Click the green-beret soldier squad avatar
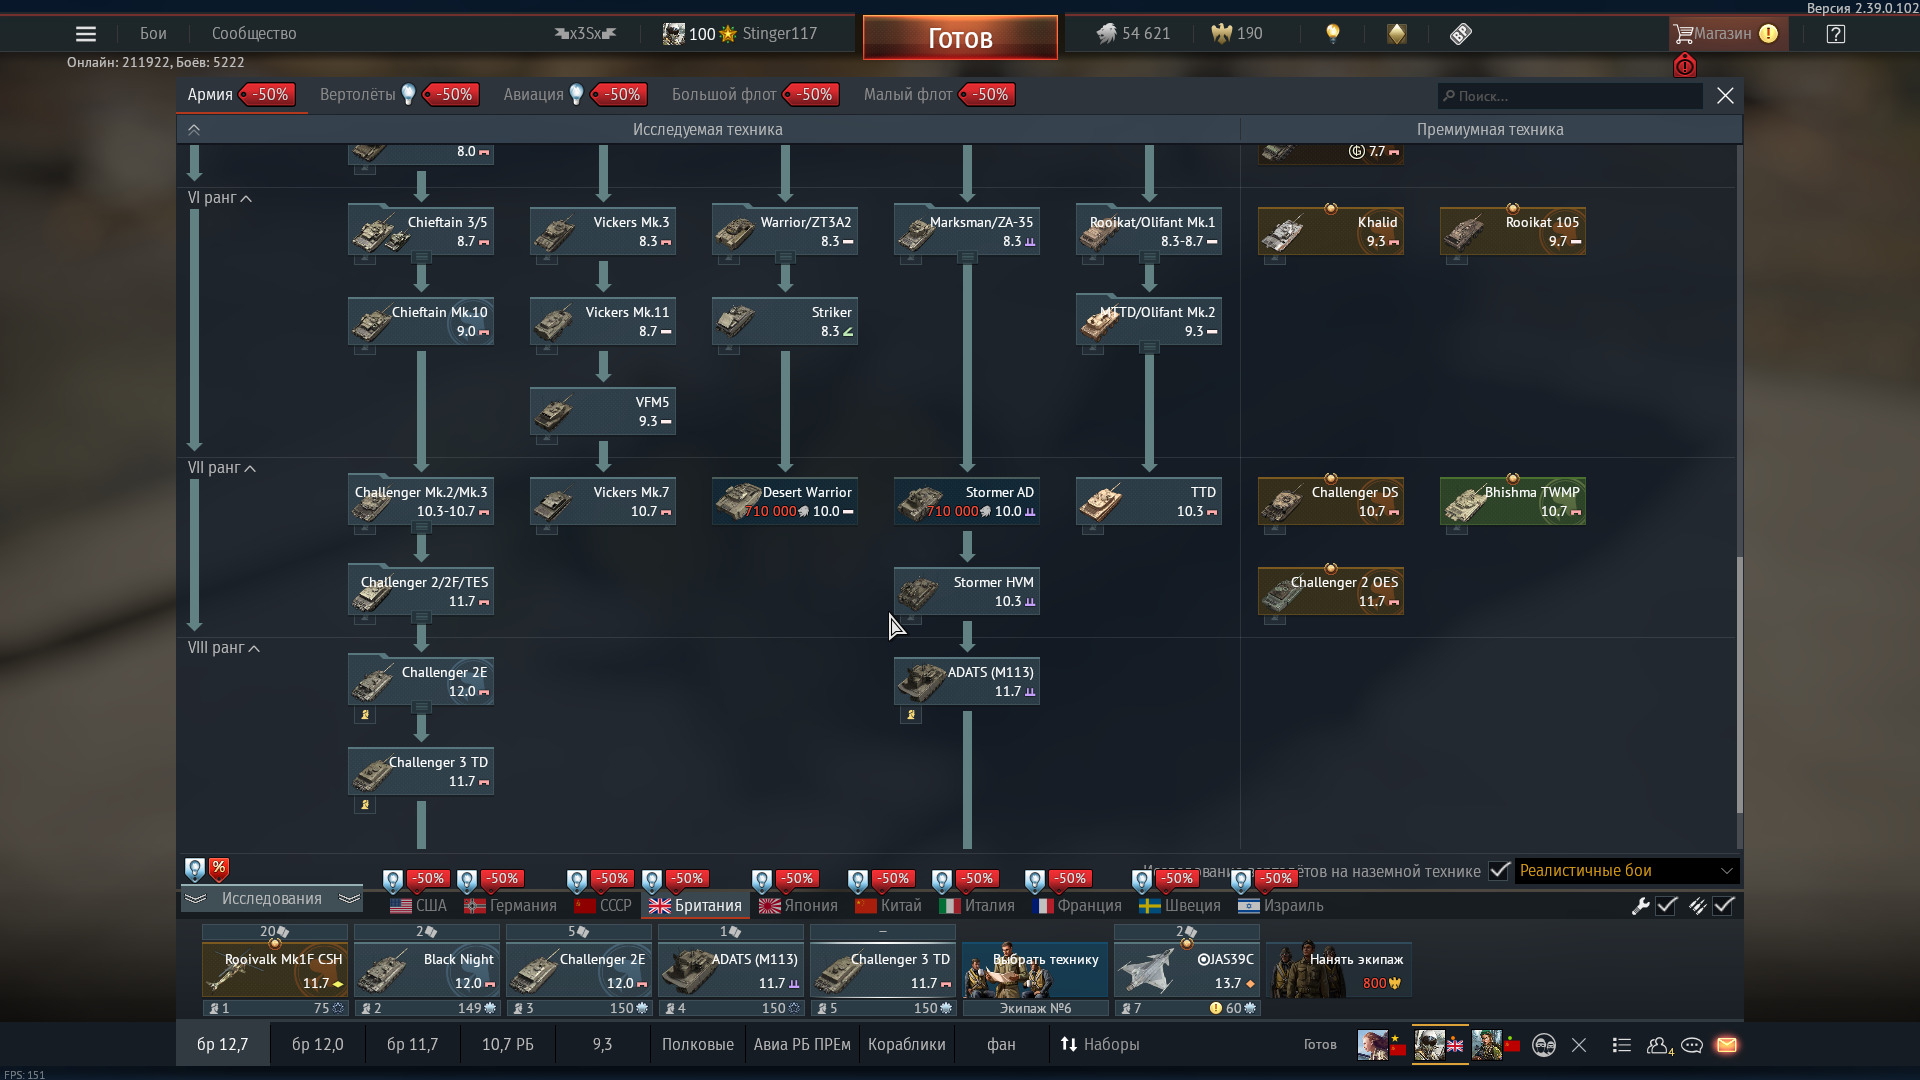Image resolution: width=1920 pixels, height=1080 pixels. pos(1487,1045)
